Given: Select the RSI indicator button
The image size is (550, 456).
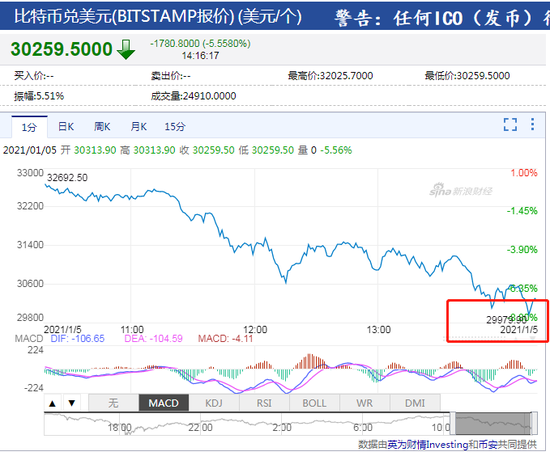Looking at the screenshot, I should coord(264,403).
